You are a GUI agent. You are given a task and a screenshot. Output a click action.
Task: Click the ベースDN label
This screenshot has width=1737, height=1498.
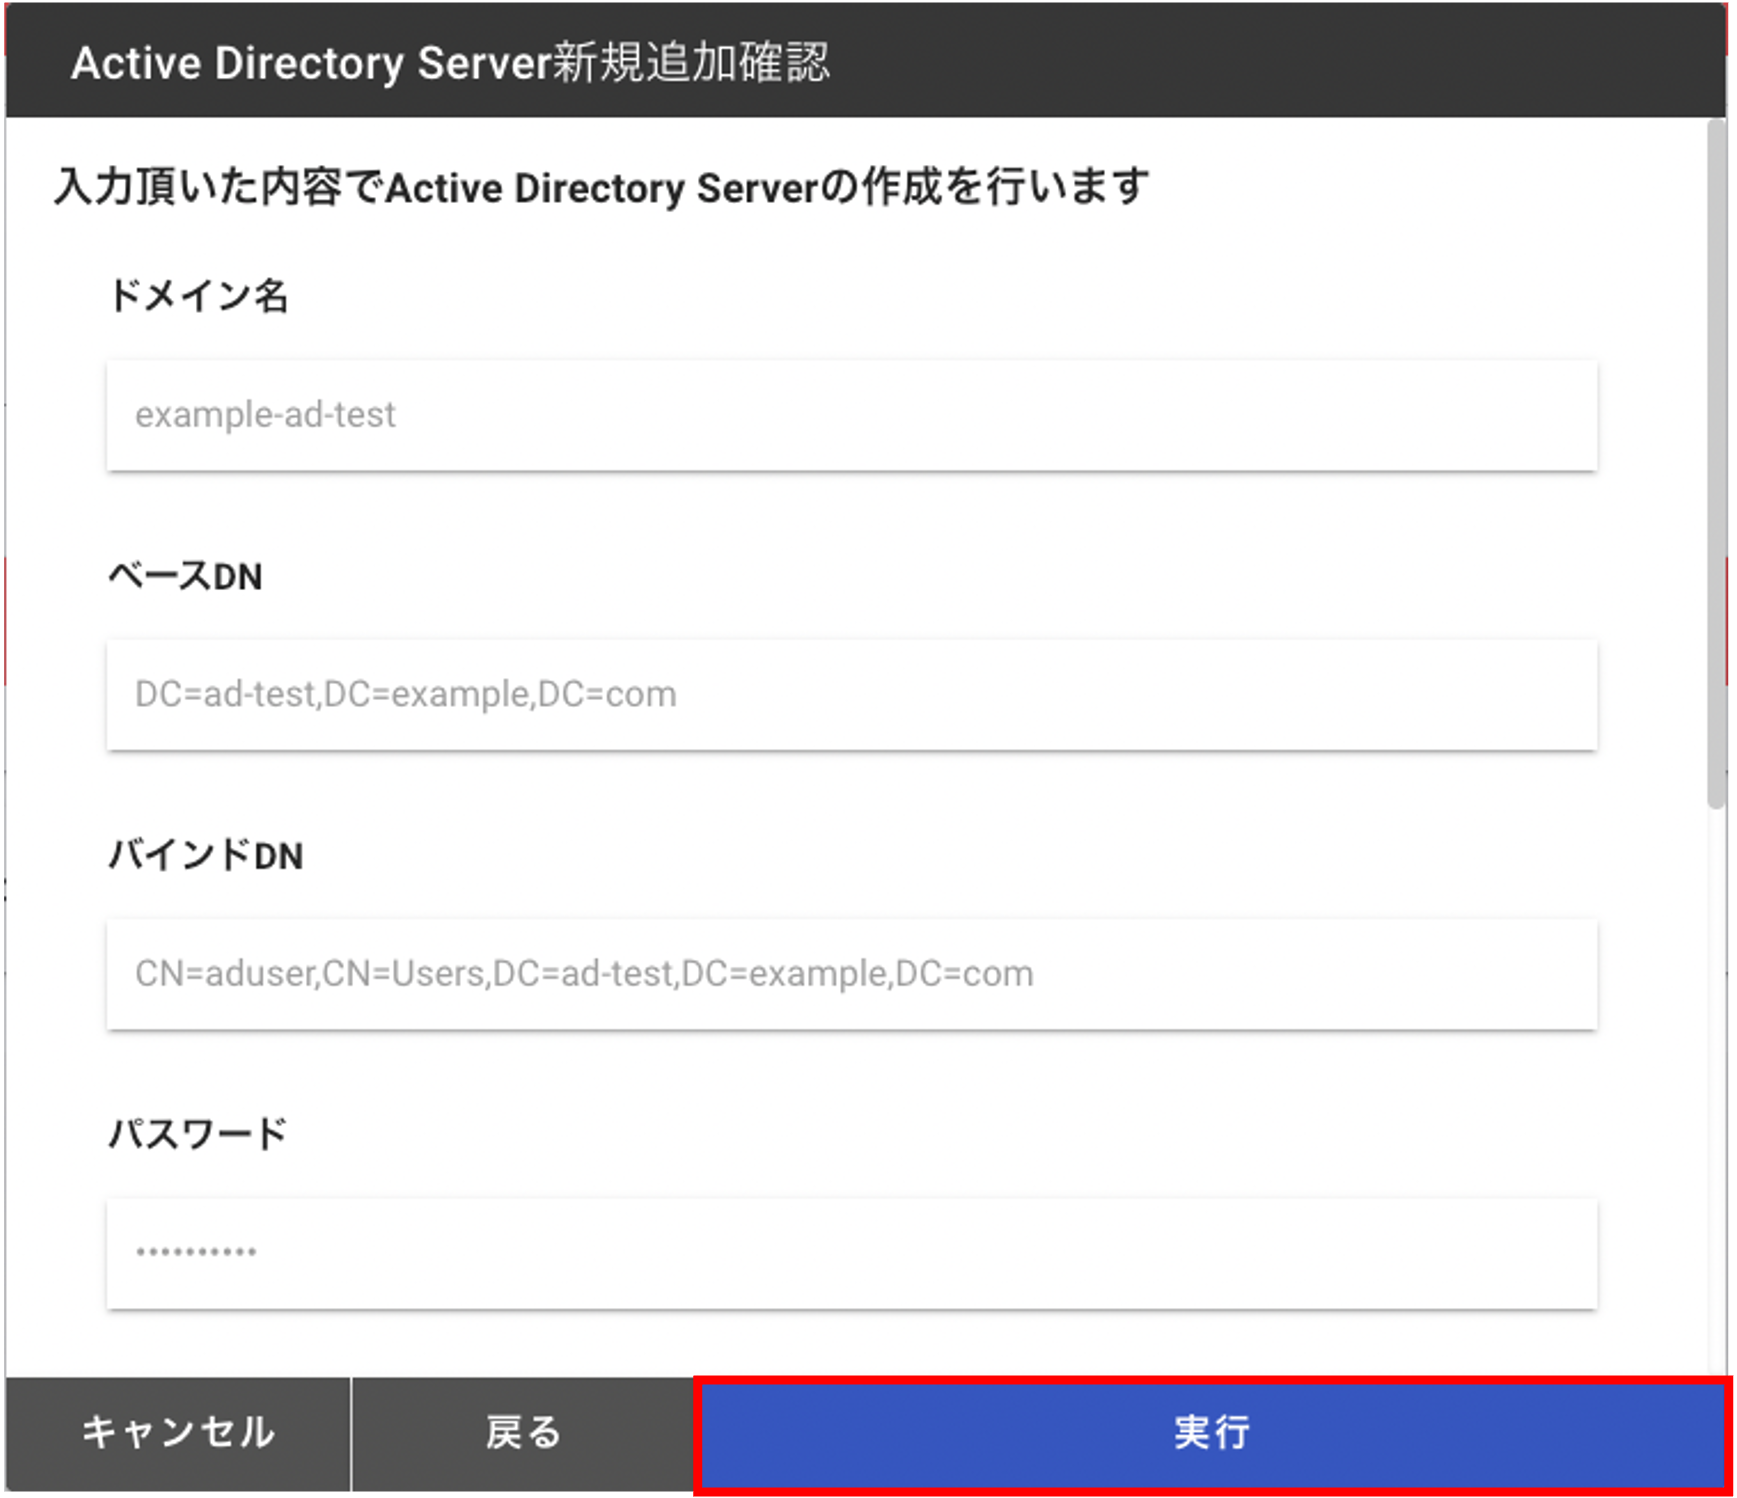coord(185,576)
